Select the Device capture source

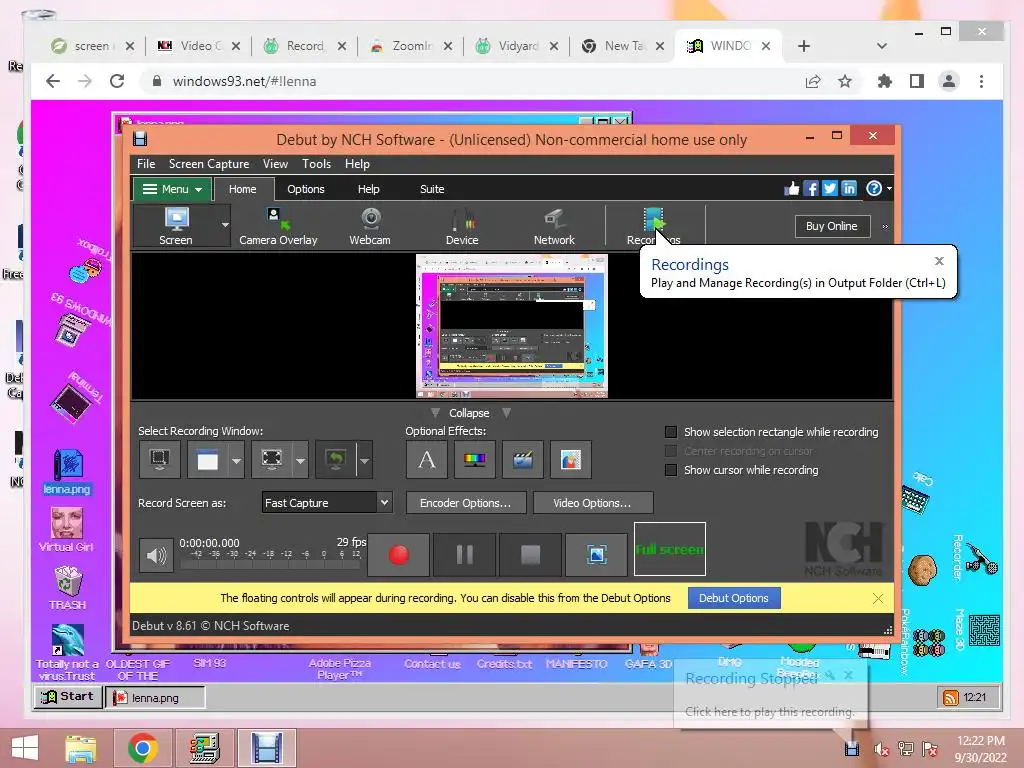pyautogui.click(x=462, y=226)
